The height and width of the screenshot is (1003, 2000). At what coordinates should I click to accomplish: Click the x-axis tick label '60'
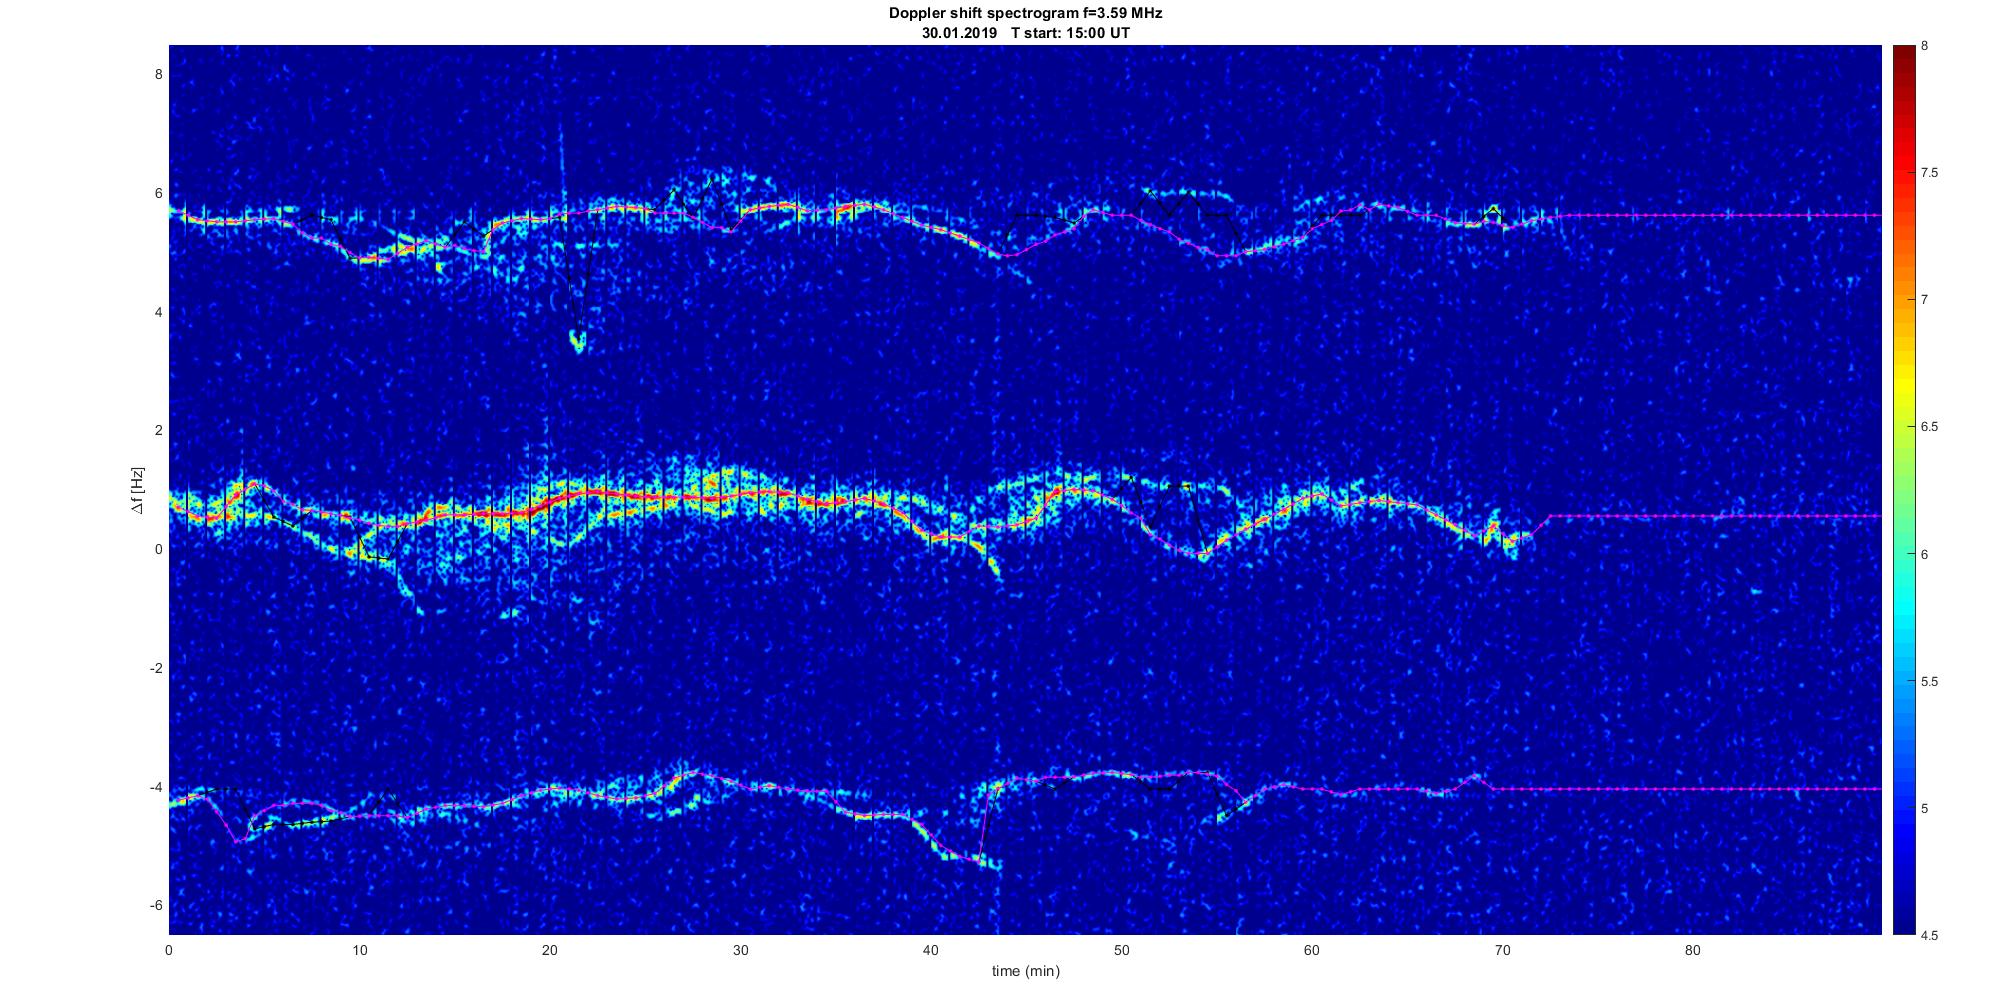[1312, 949]
